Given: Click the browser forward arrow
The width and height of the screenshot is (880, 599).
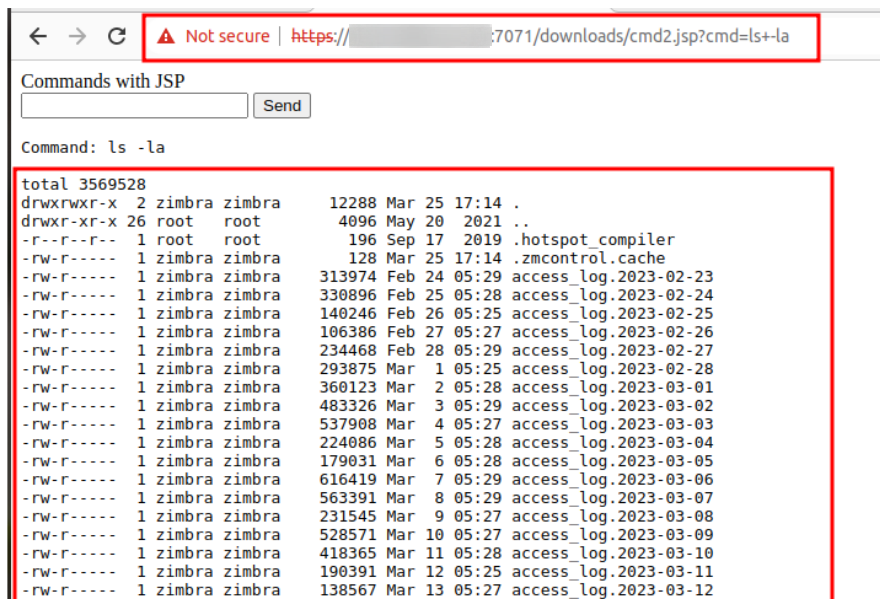Looking at the screenshot, I should point(77,36).
